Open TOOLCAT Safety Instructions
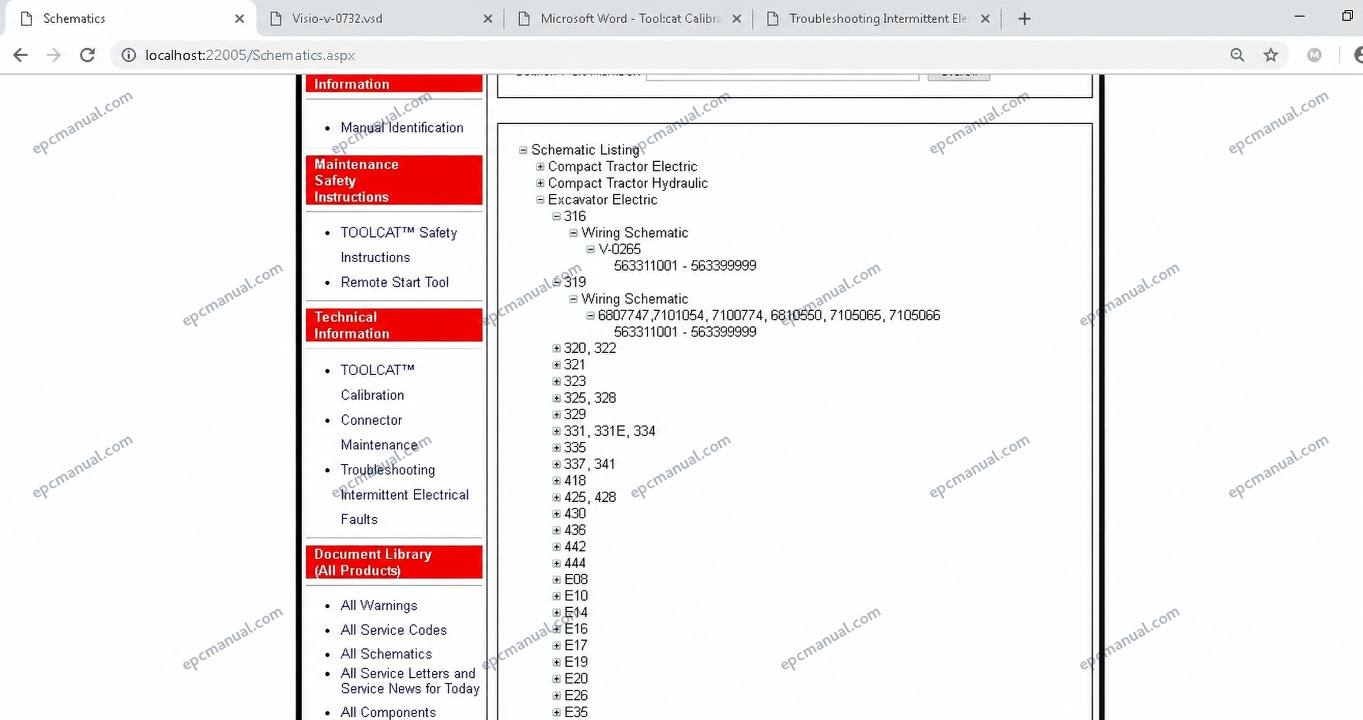 (399, 245)
